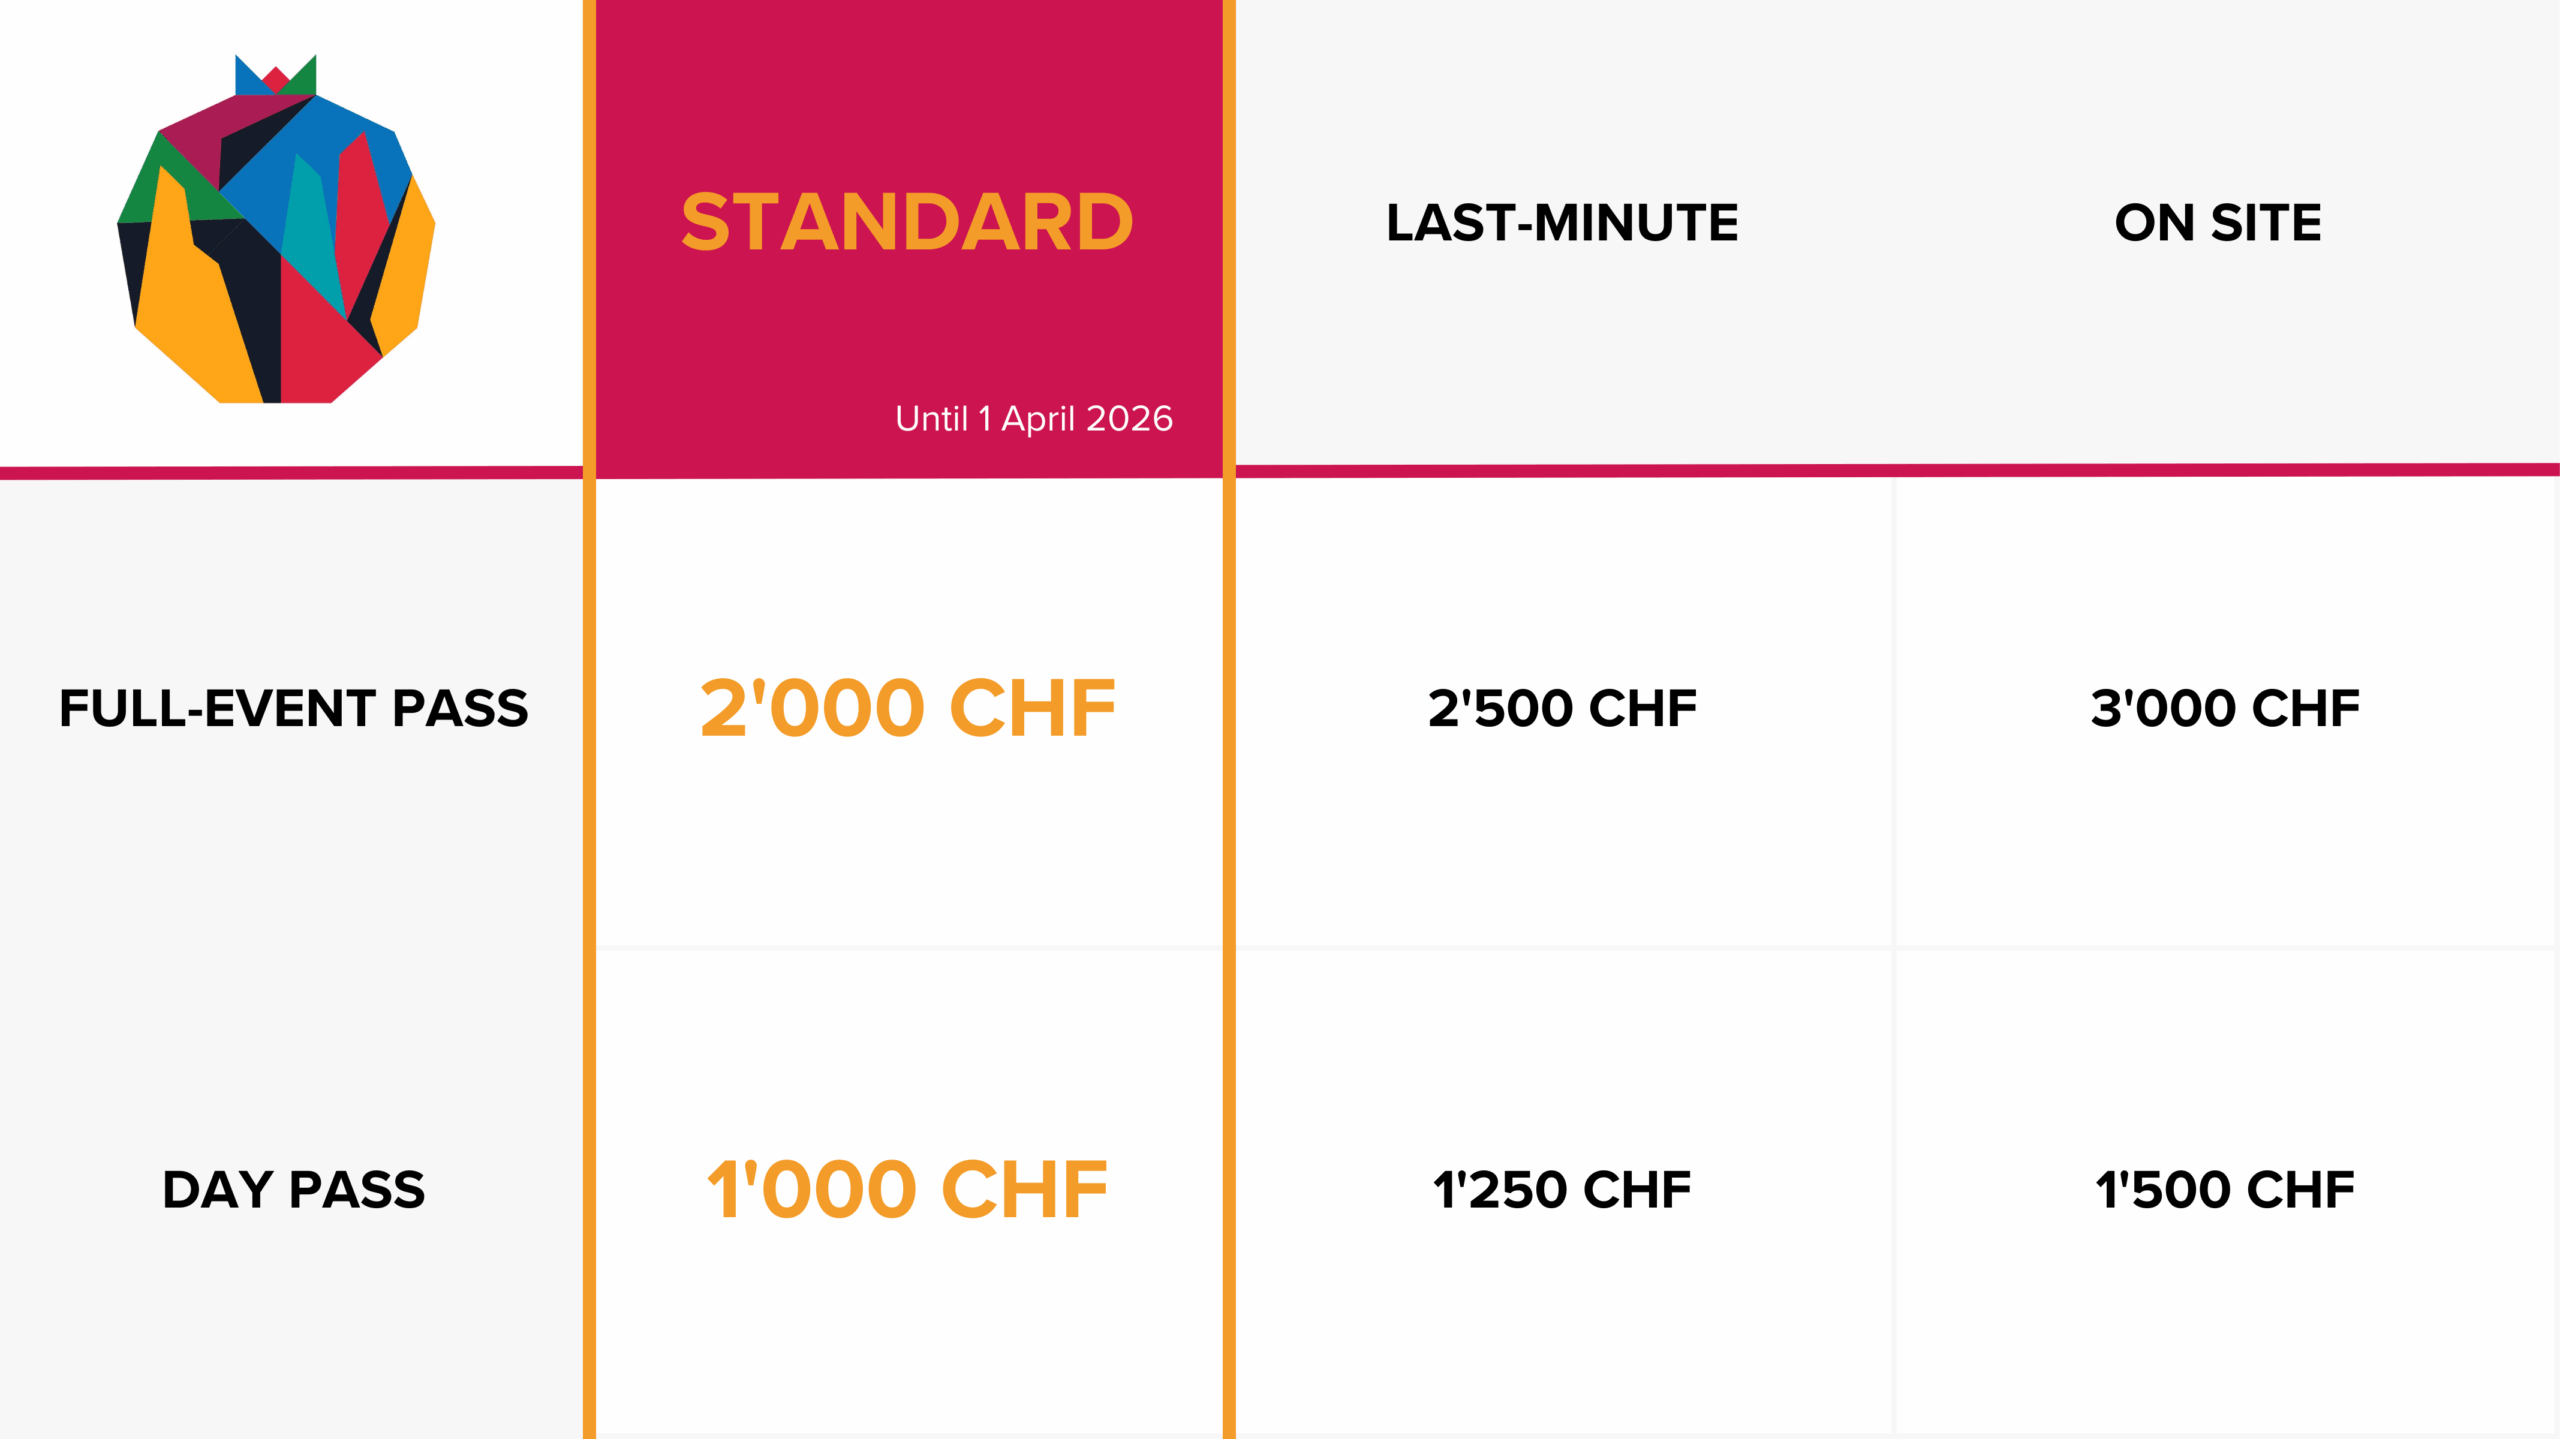The image size is (2560, 1439).
Task: Select the 1'000 CHF standard day pass price
Action: [907, 1189]
